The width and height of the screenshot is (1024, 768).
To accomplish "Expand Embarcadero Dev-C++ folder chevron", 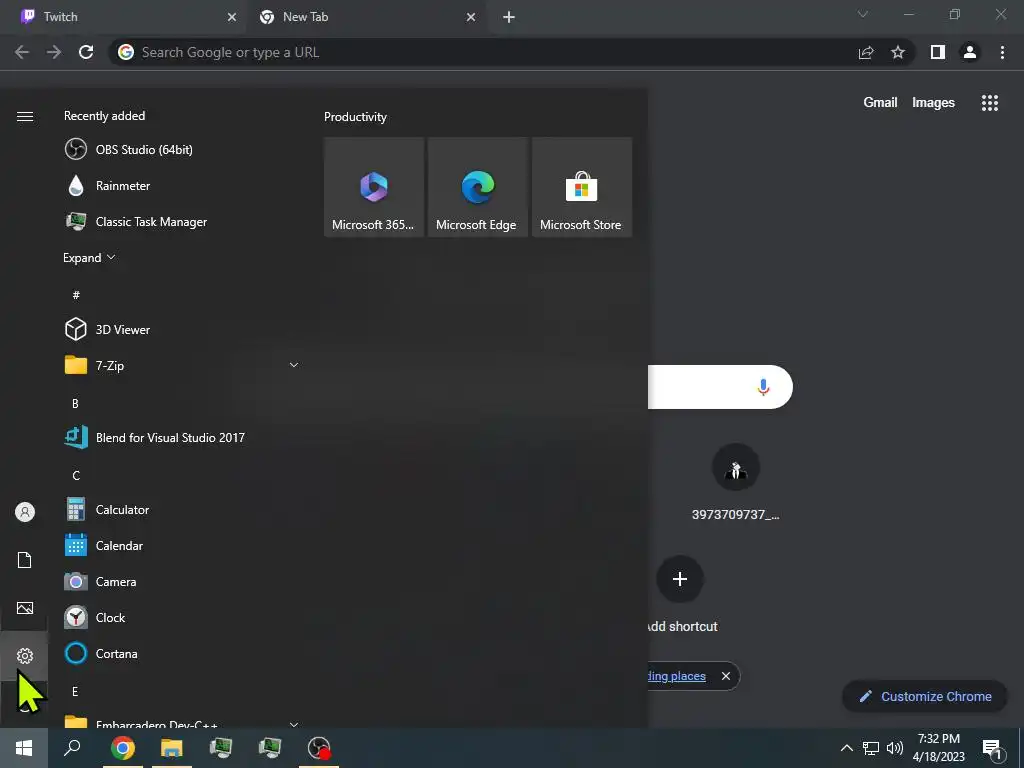I will point(294,724).
